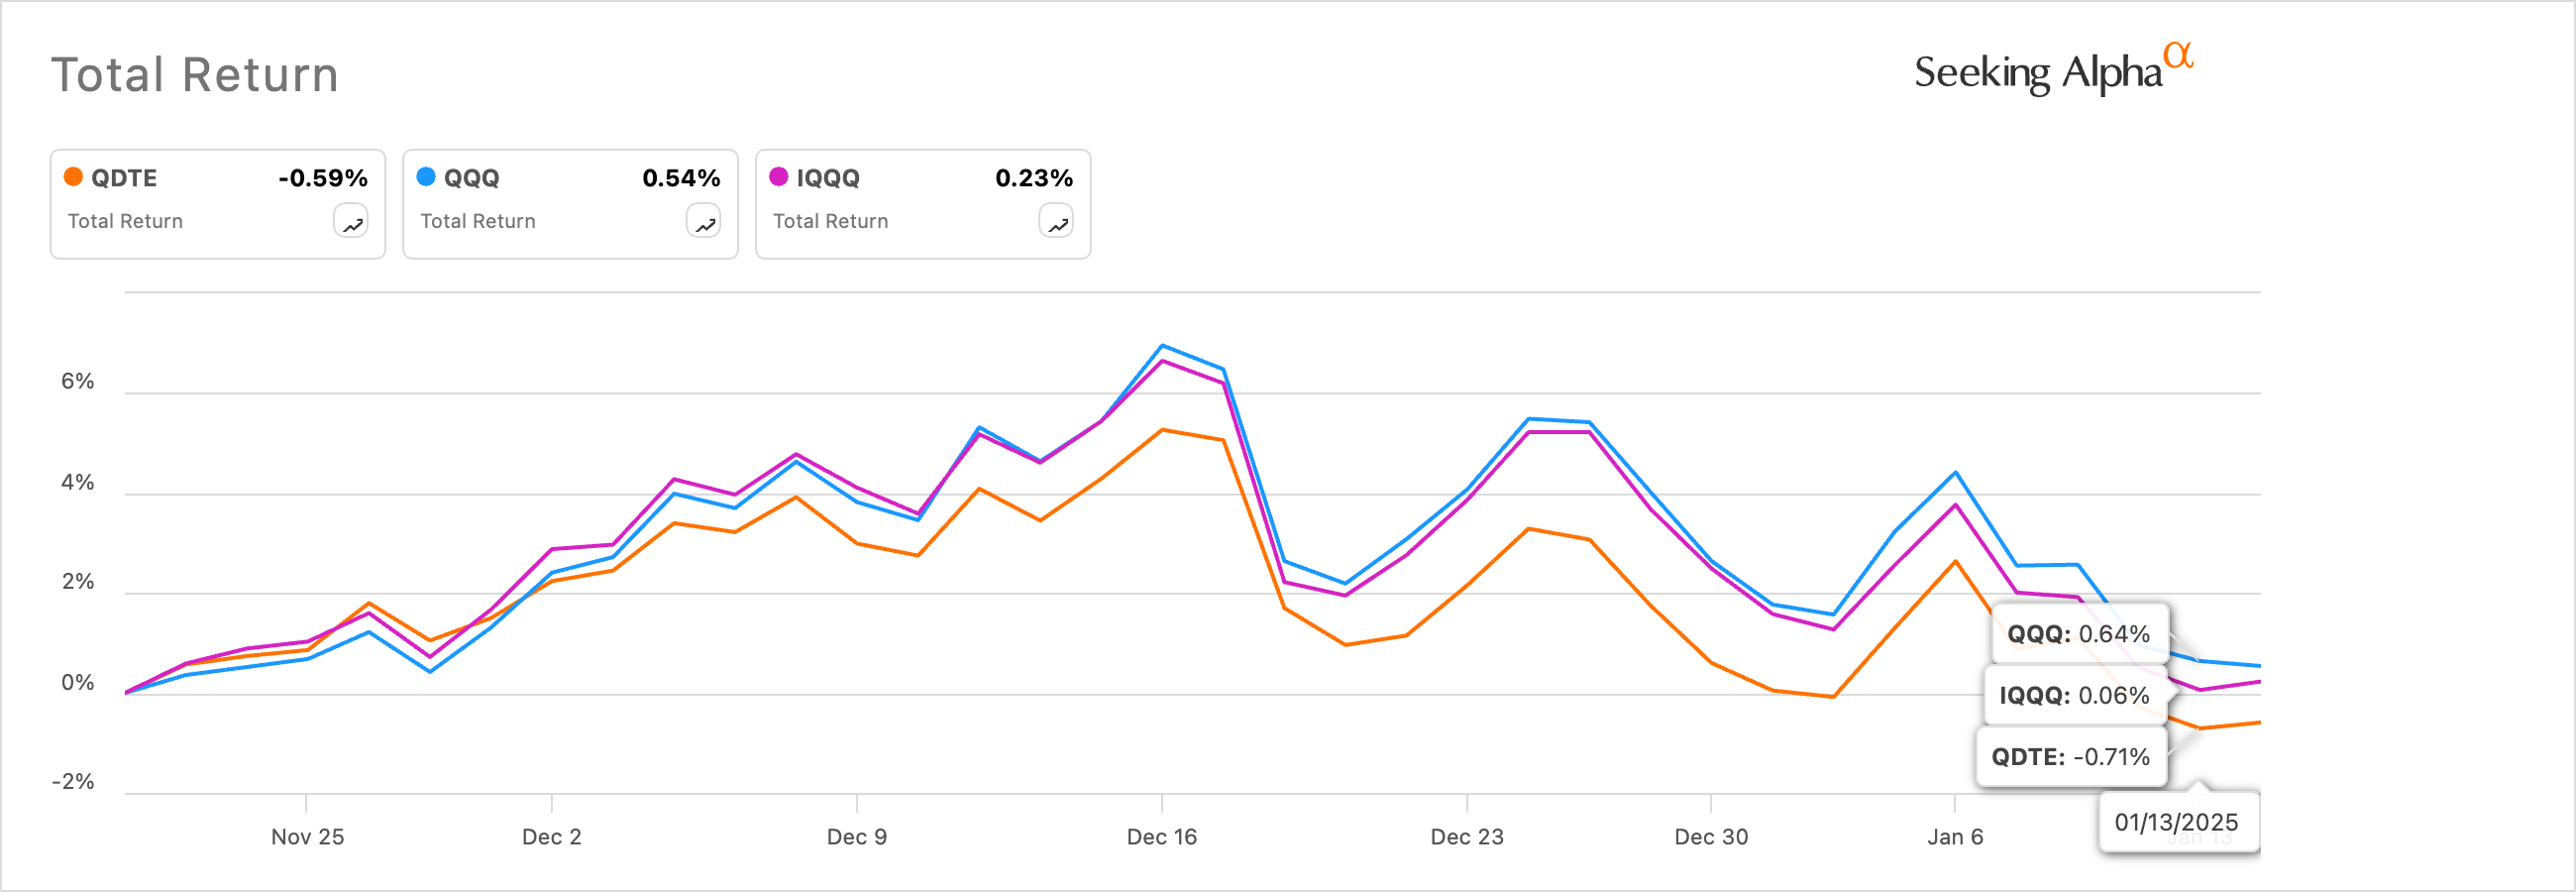Select the QQQ ticker label
The width and height of the screenshot is (2576, 892).
472,178
